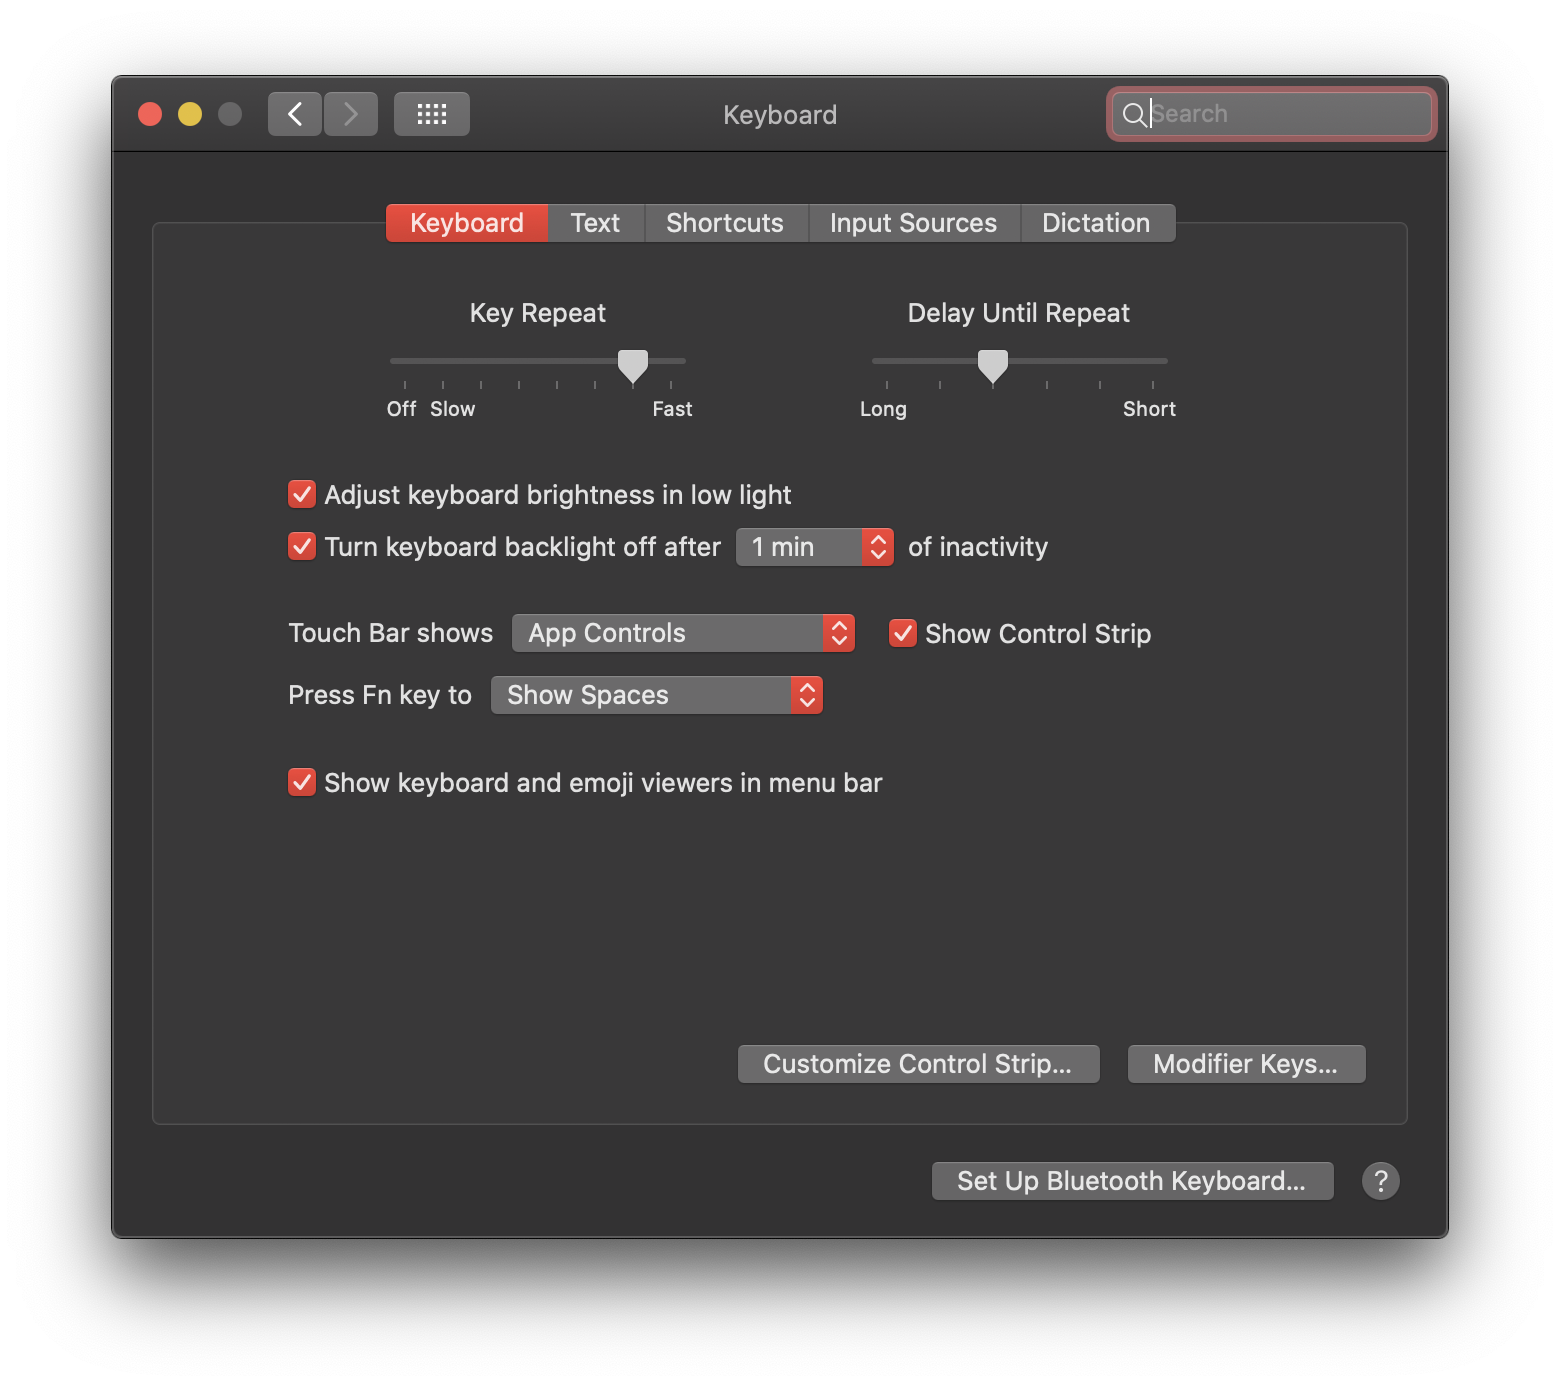Expand the Touch Bar shows App Controls menu
This screenshot has width=1560, height=1386.
pyautogui.click(x=683, y=633)
